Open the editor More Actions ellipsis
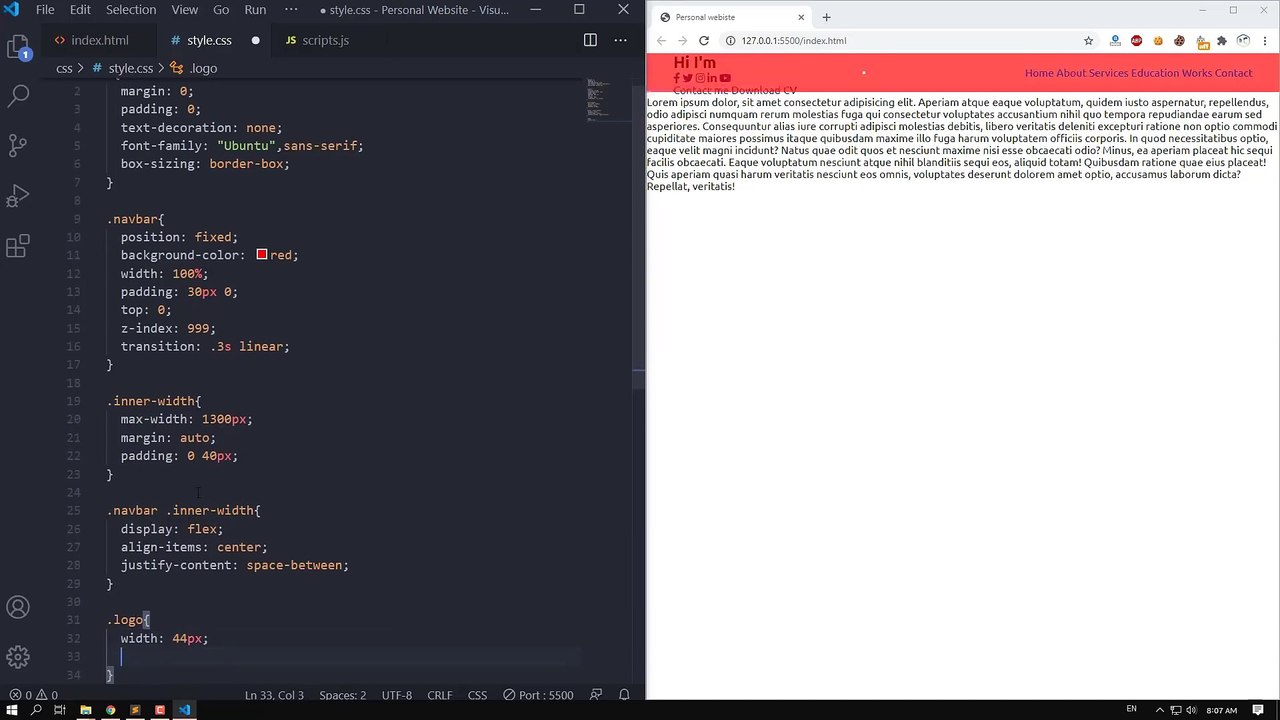The image size is (1280, 720). click(x=620, y=40)
